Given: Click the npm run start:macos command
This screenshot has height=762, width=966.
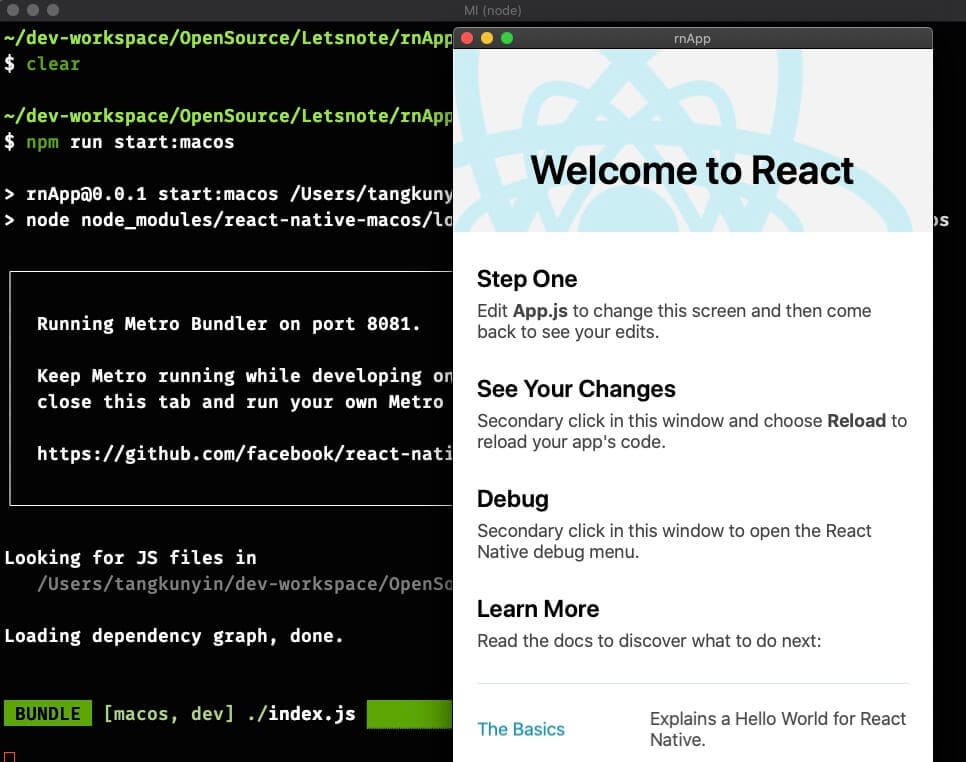Looking at the screenshot, I should (130, 142).
